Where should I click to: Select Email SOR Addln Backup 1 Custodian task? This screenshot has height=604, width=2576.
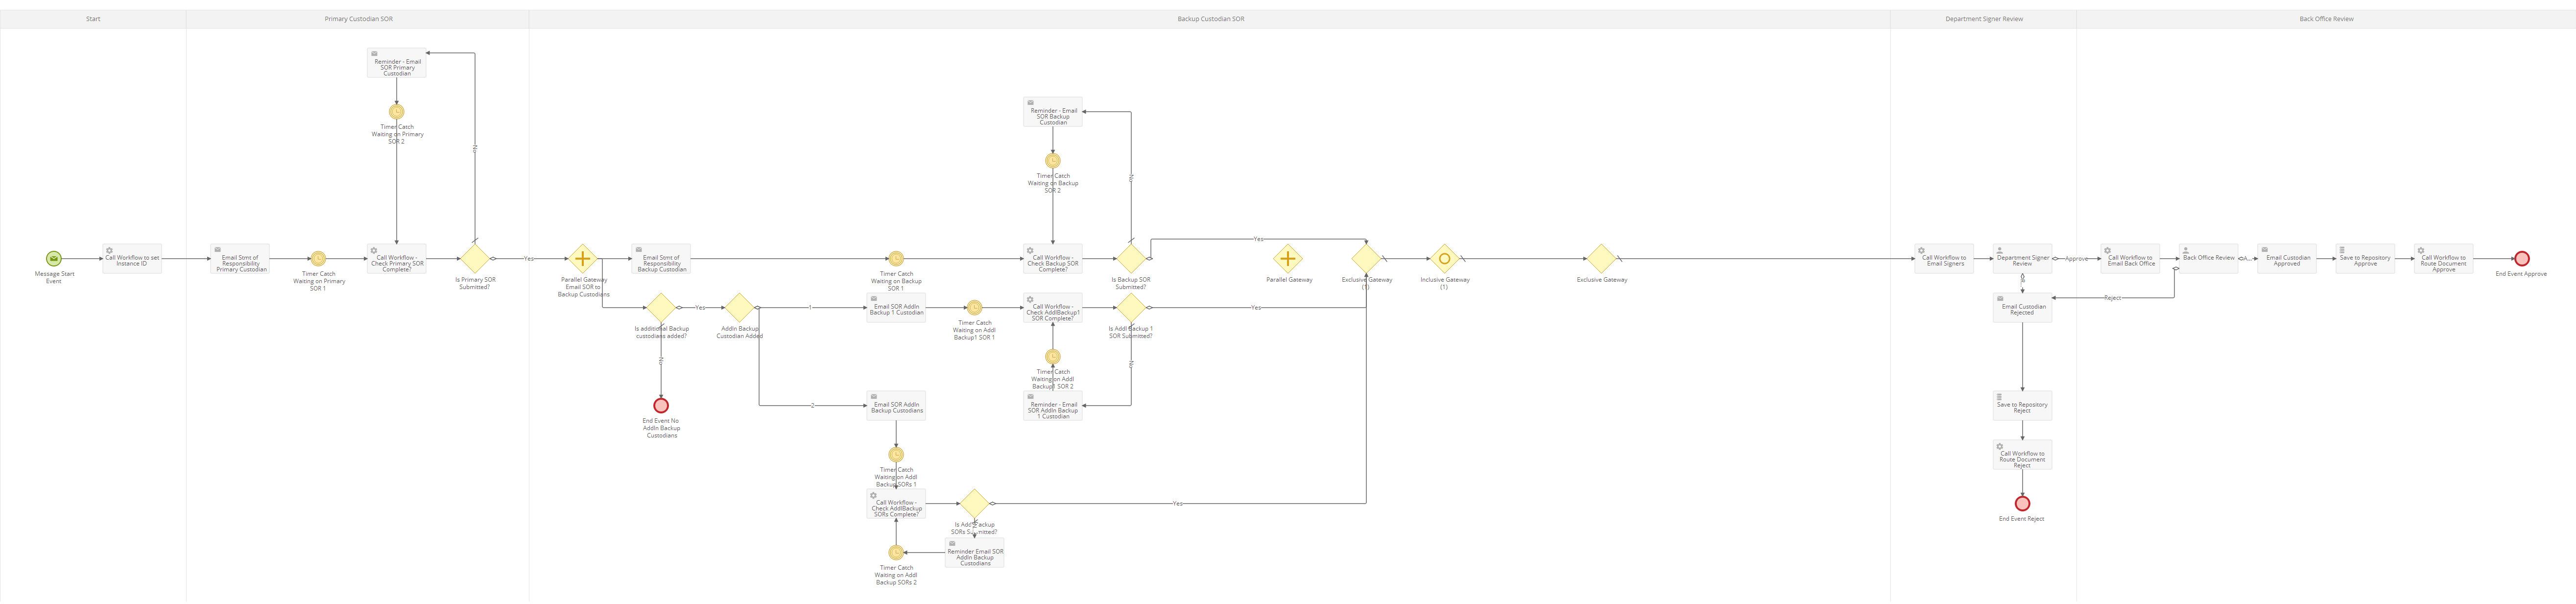coord(896,308)
